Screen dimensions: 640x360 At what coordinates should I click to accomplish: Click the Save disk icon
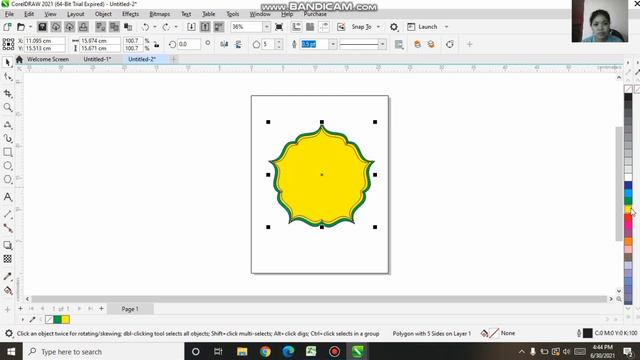(42, 27)
